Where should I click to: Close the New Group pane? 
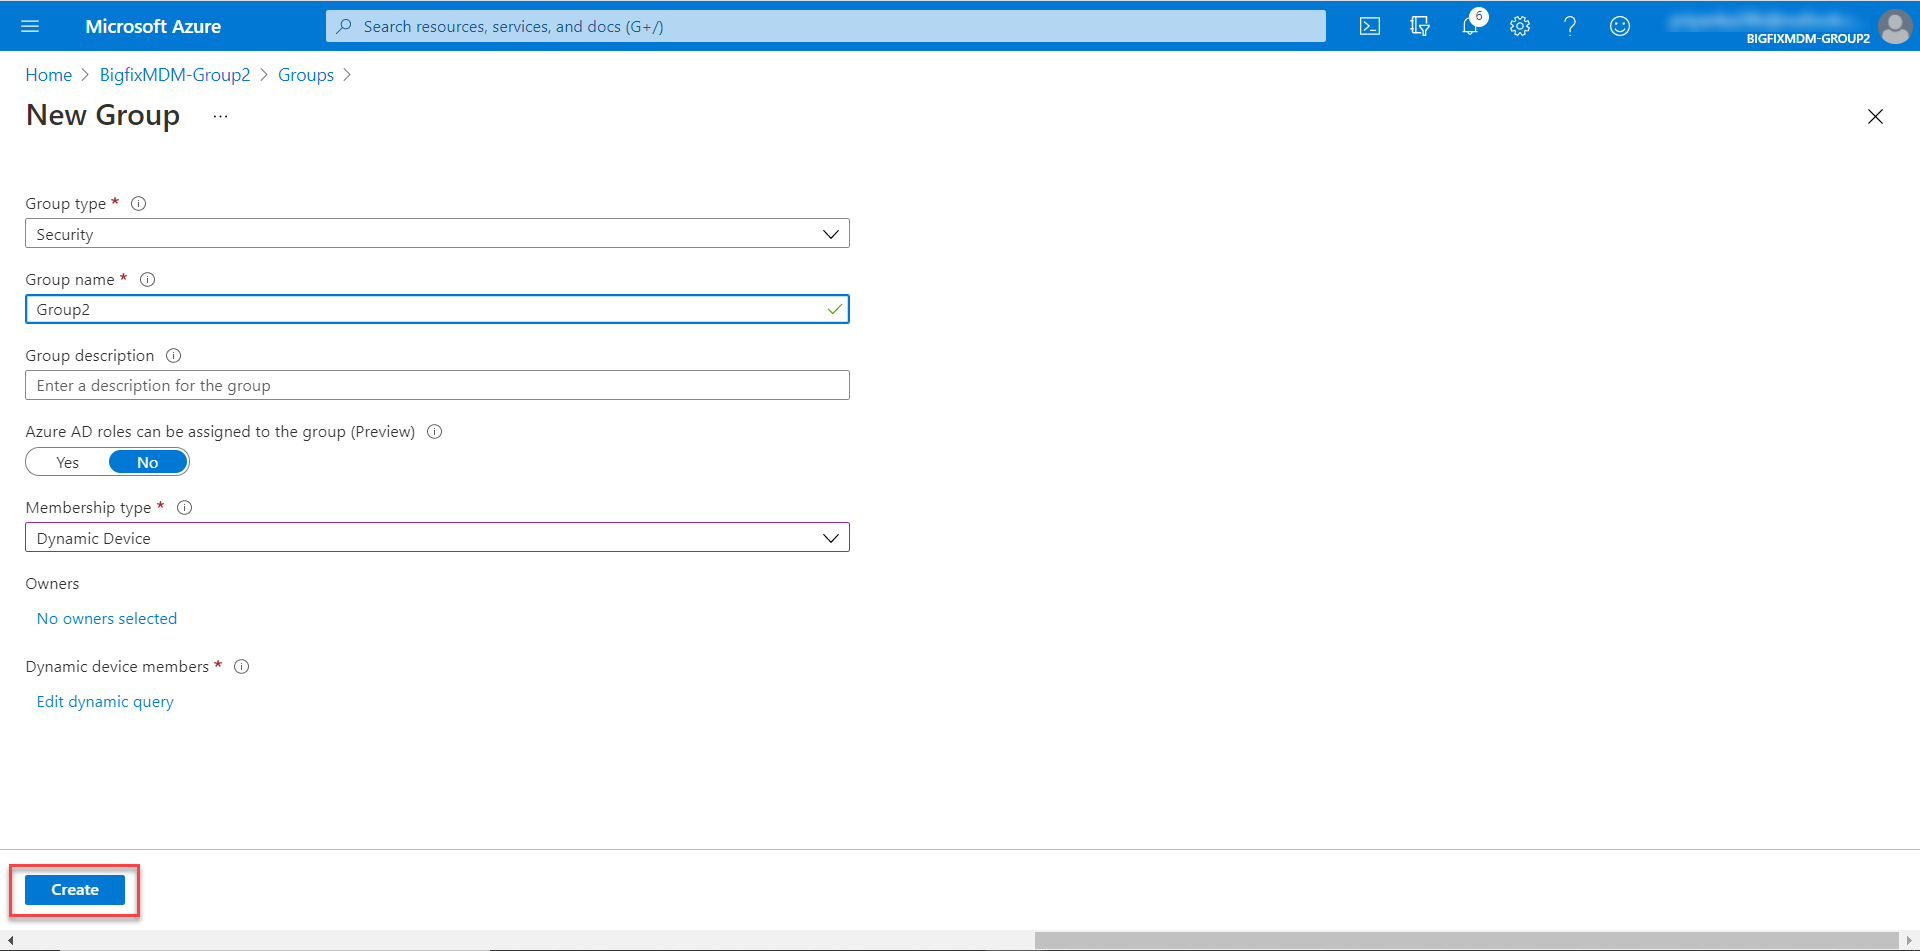[1875, 116]
